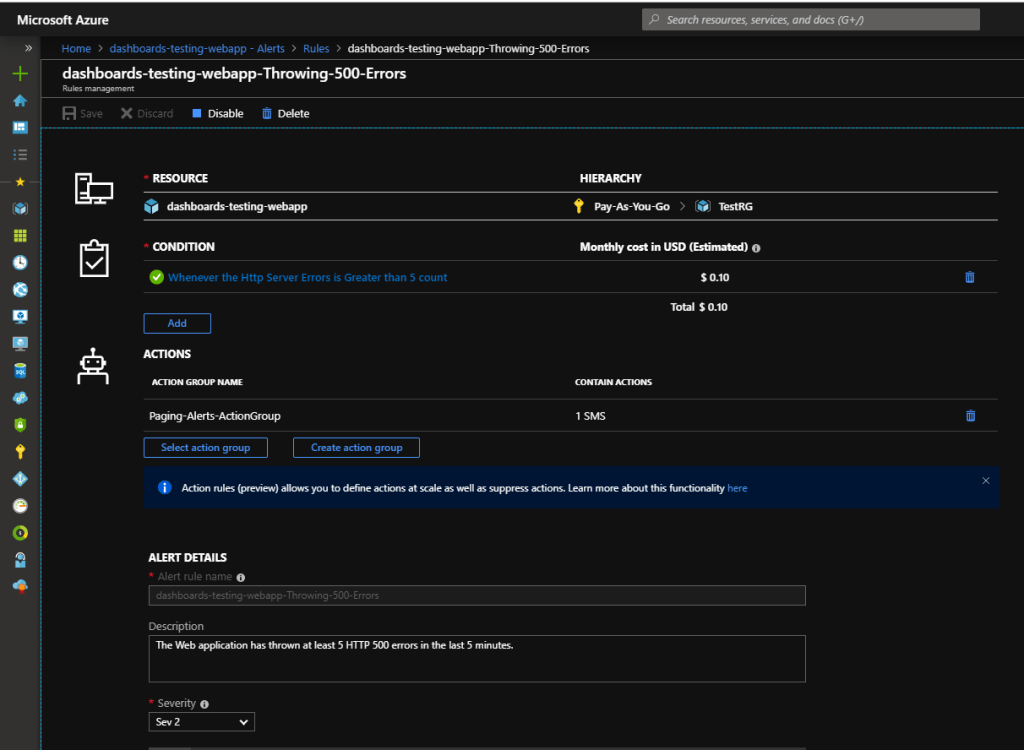Open All services list icon in sidebar
Screen dimensions: 1024x750
(x=20, y=155)
